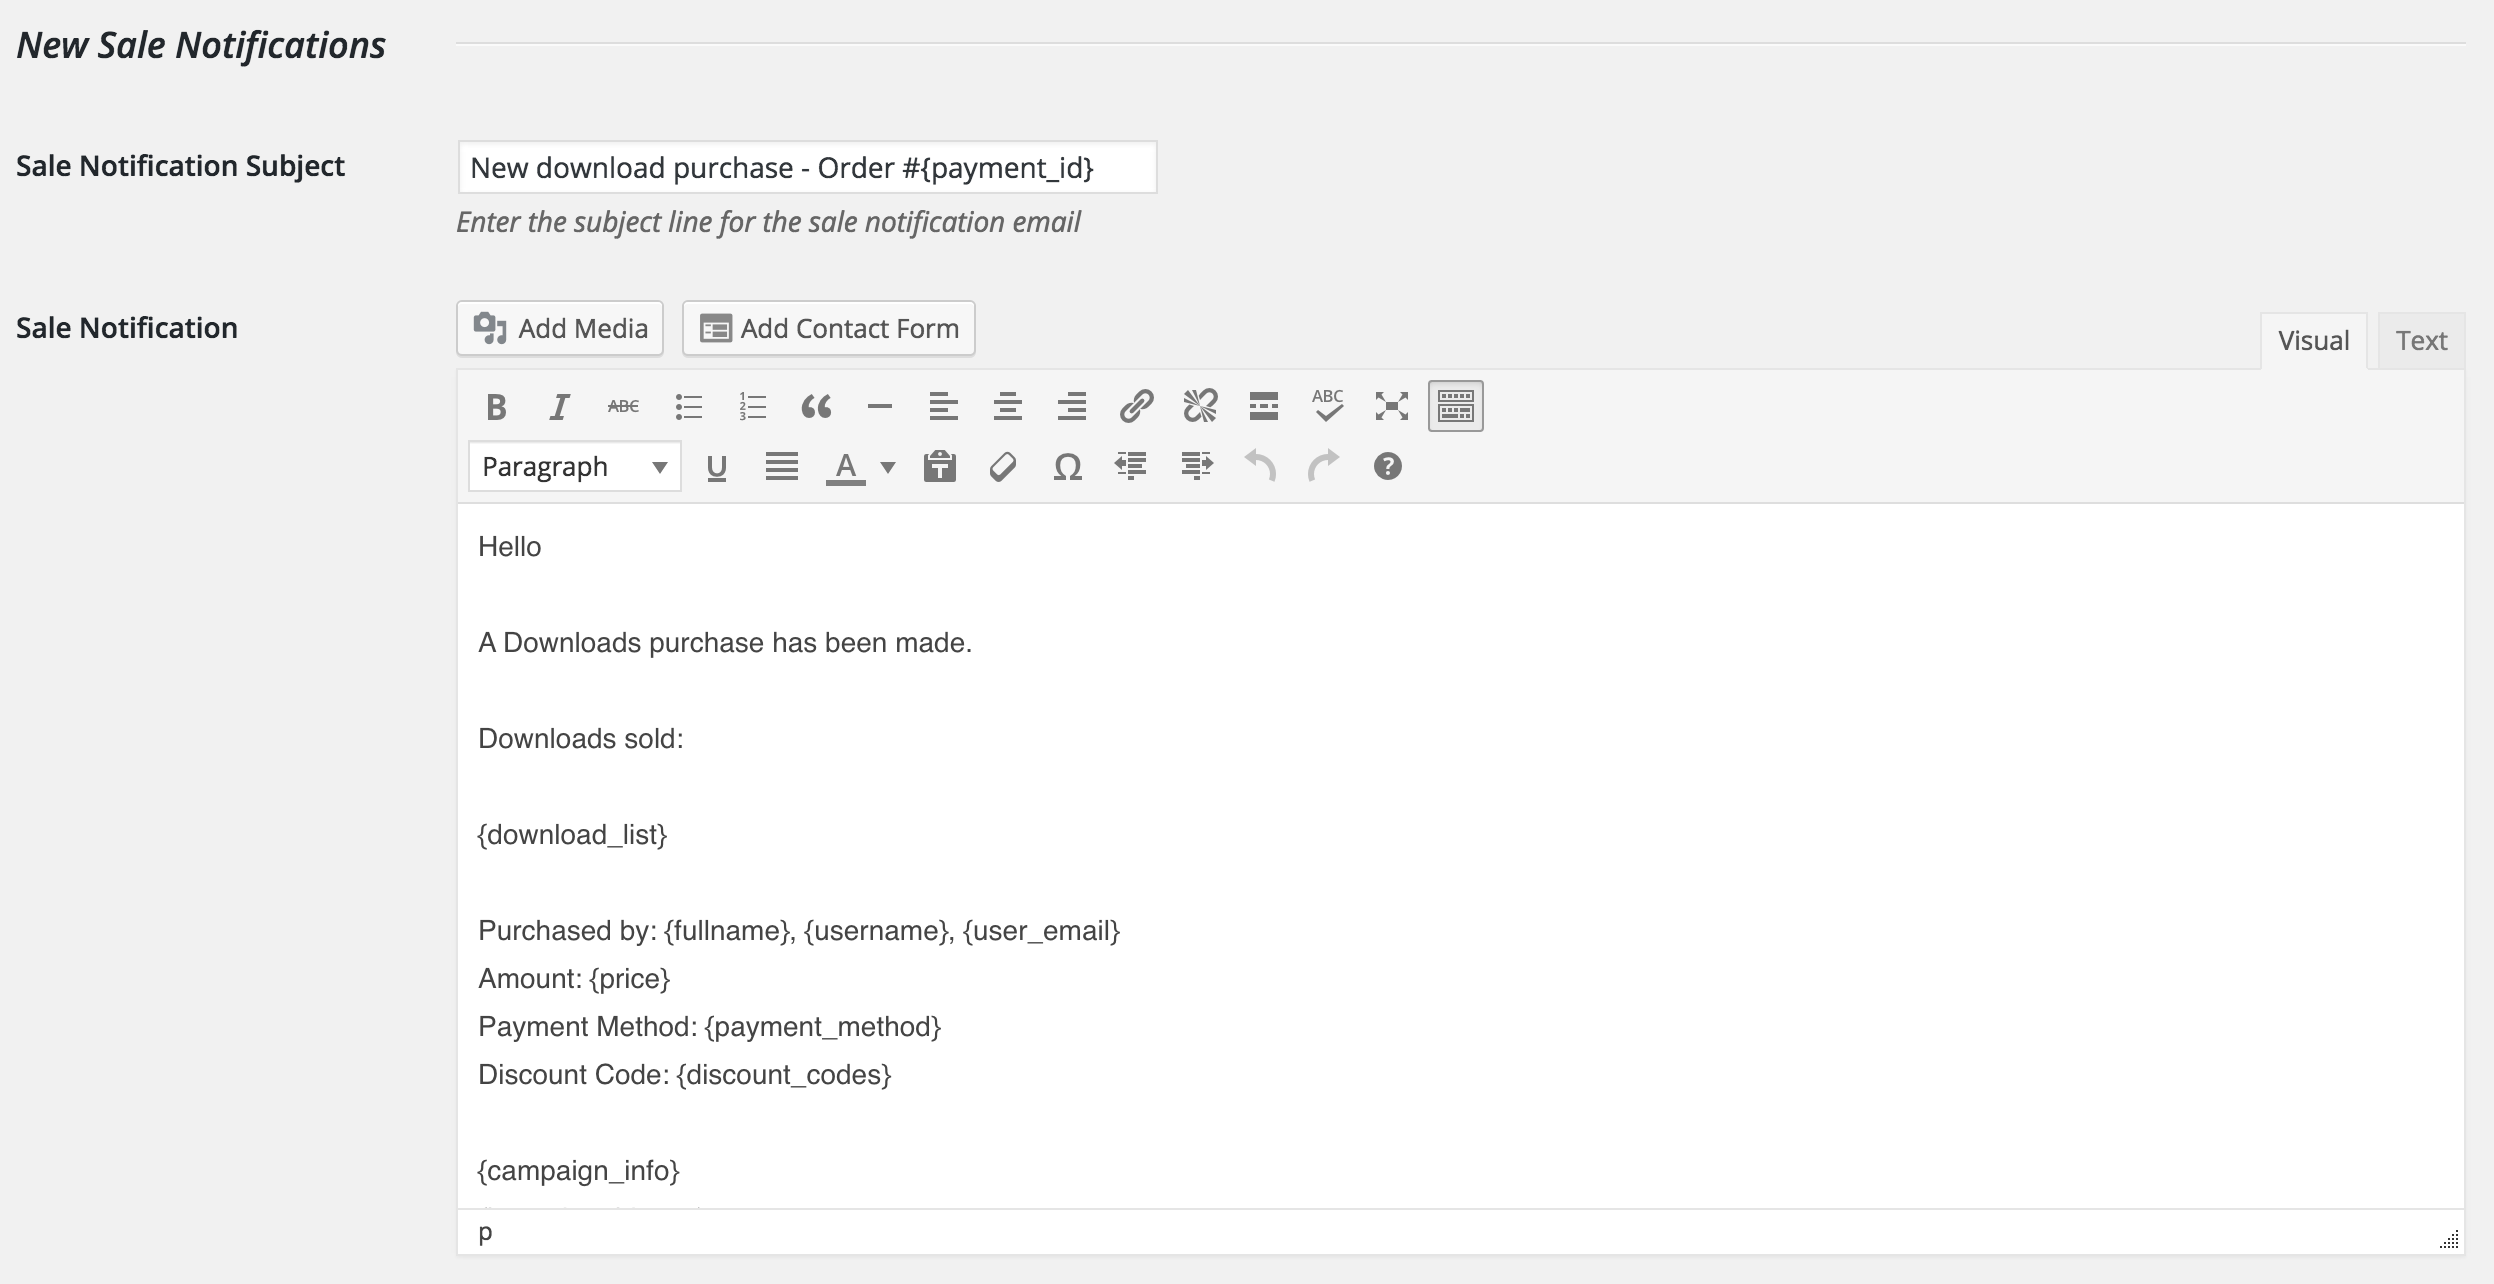Enter distraction-free fullscreen mode
Image resolution: width=2494 pixels, height=1284 pixels.
1391,407
